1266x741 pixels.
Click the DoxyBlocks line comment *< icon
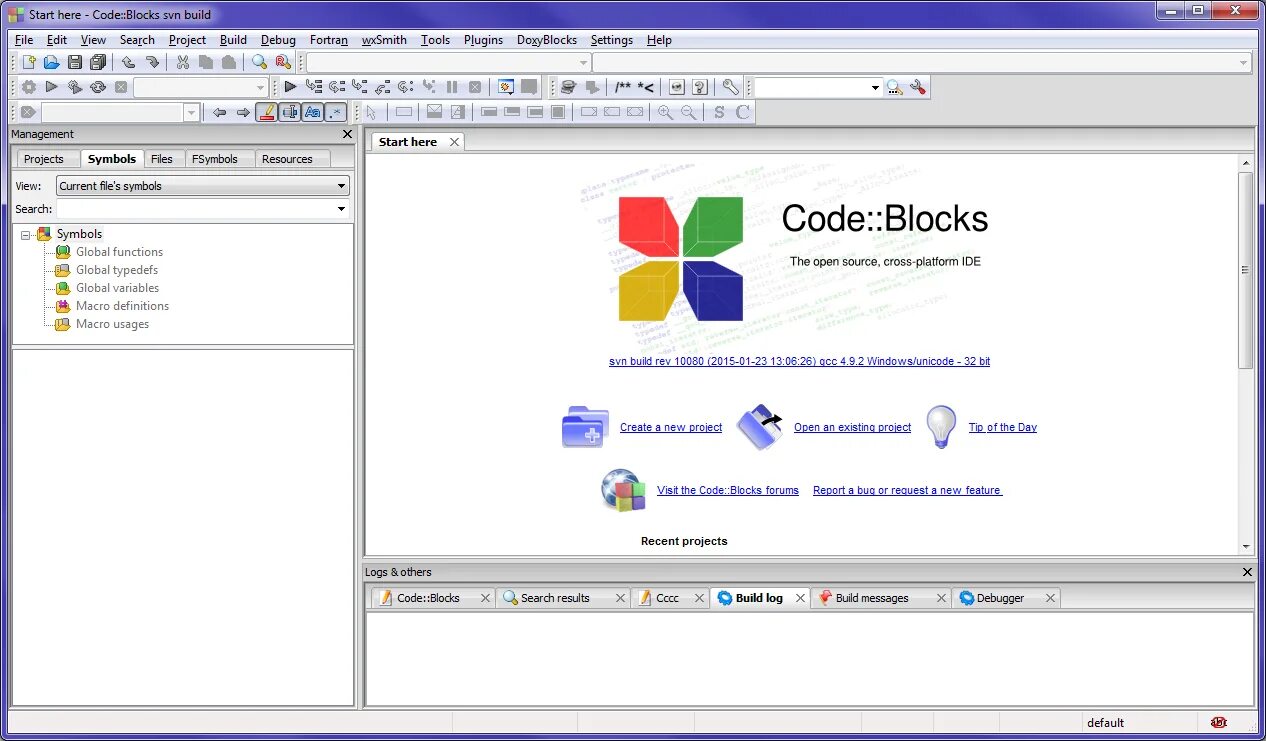click(x=645, y=87)
